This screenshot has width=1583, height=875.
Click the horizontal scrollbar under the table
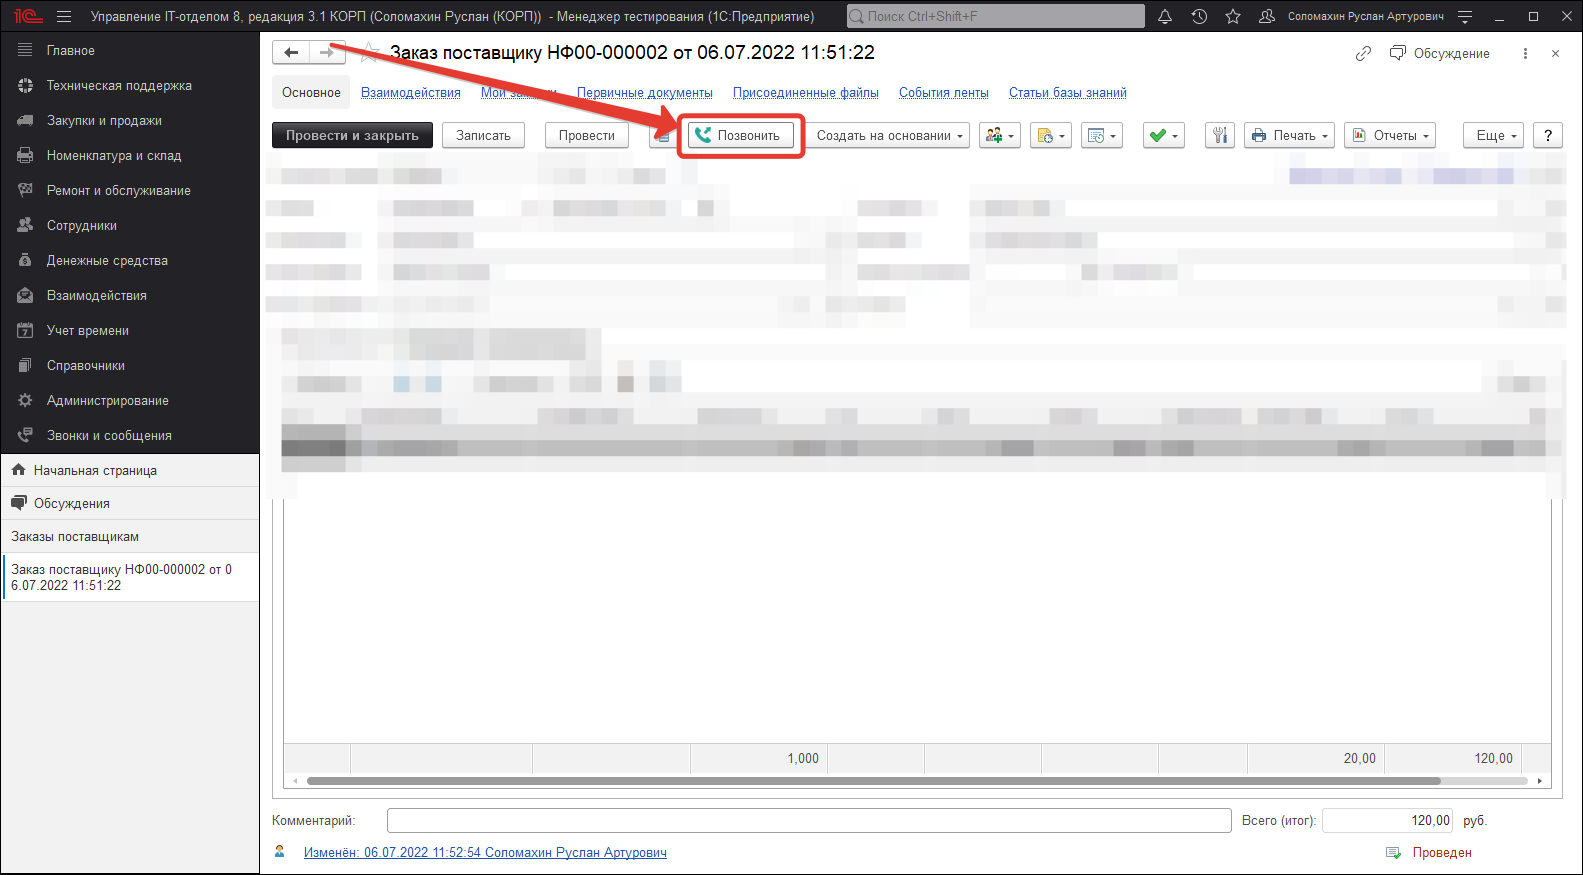pyautogui.click(x=873, y=781)
